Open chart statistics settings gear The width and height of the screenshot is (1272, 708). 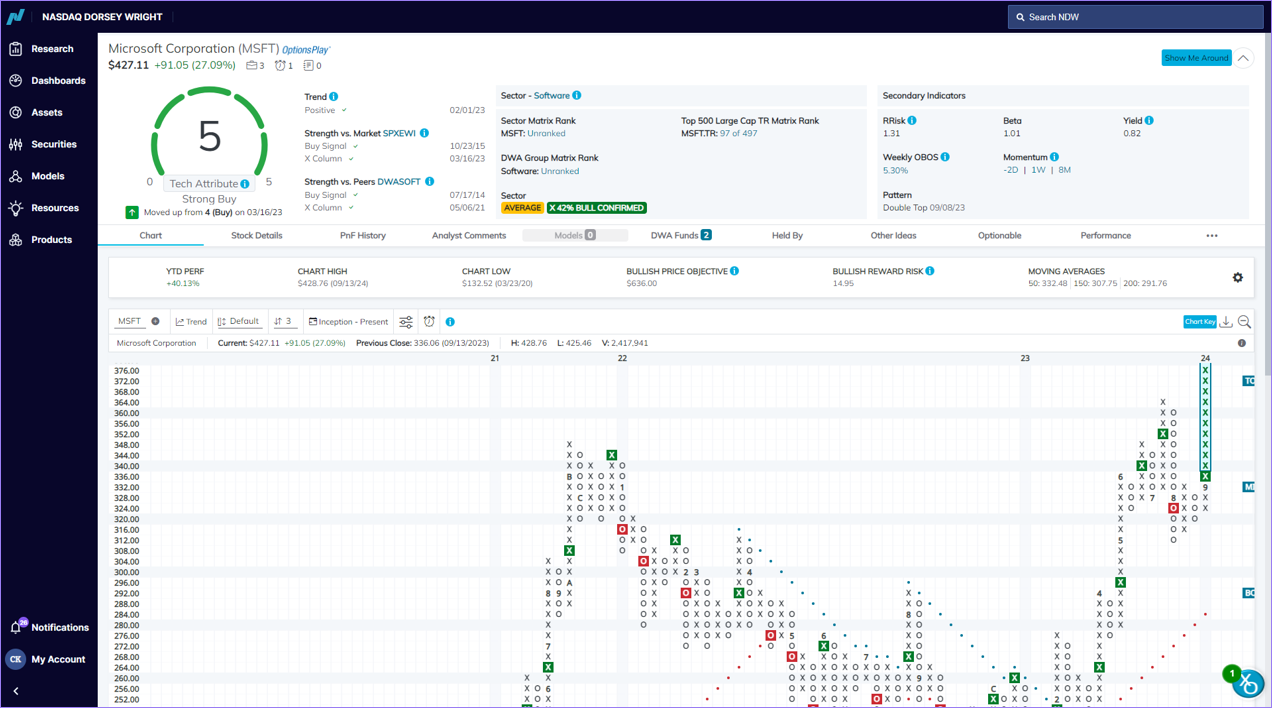(x=1238, y=278)
